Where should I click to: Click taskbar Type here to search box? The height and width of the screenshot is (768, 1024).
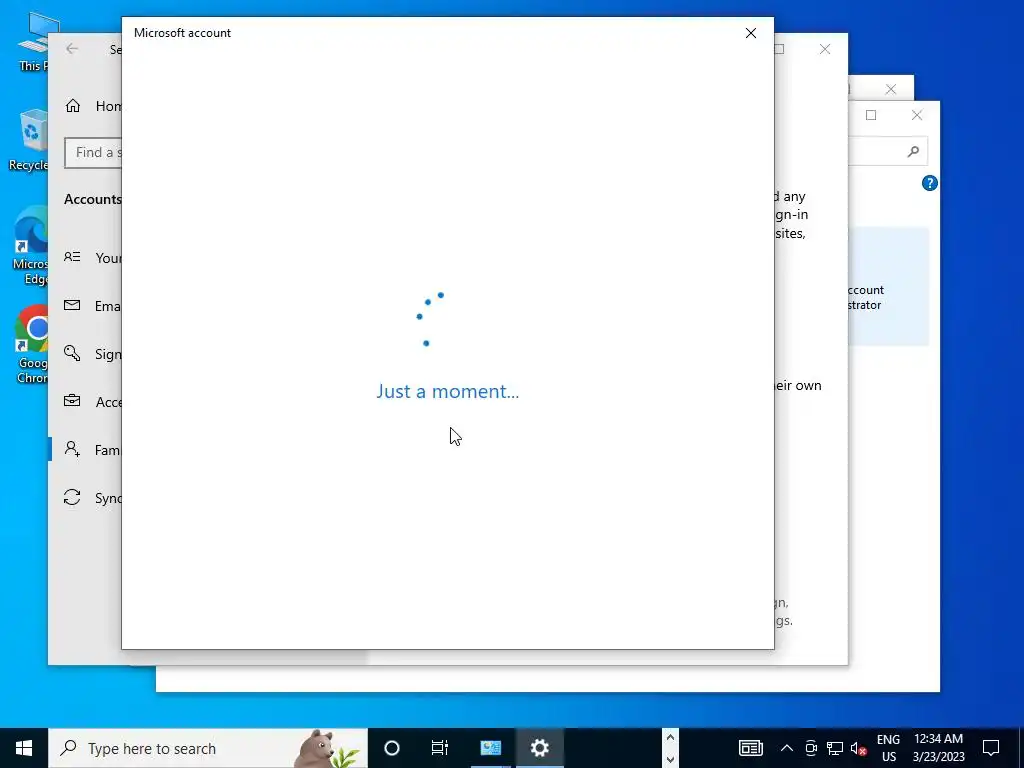(208, 748)
